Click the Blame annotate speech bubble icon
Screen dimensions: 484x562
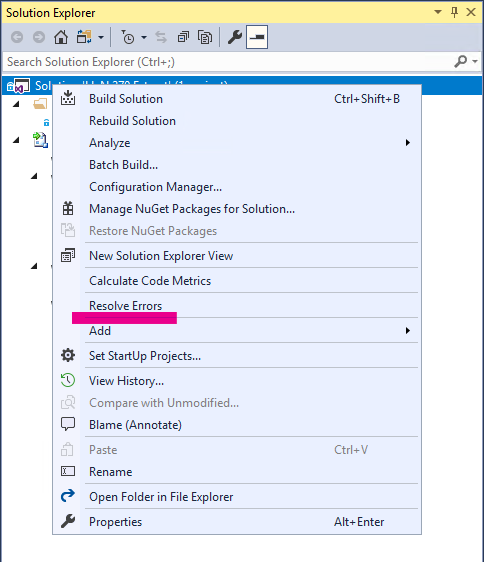tap(68, 424)
